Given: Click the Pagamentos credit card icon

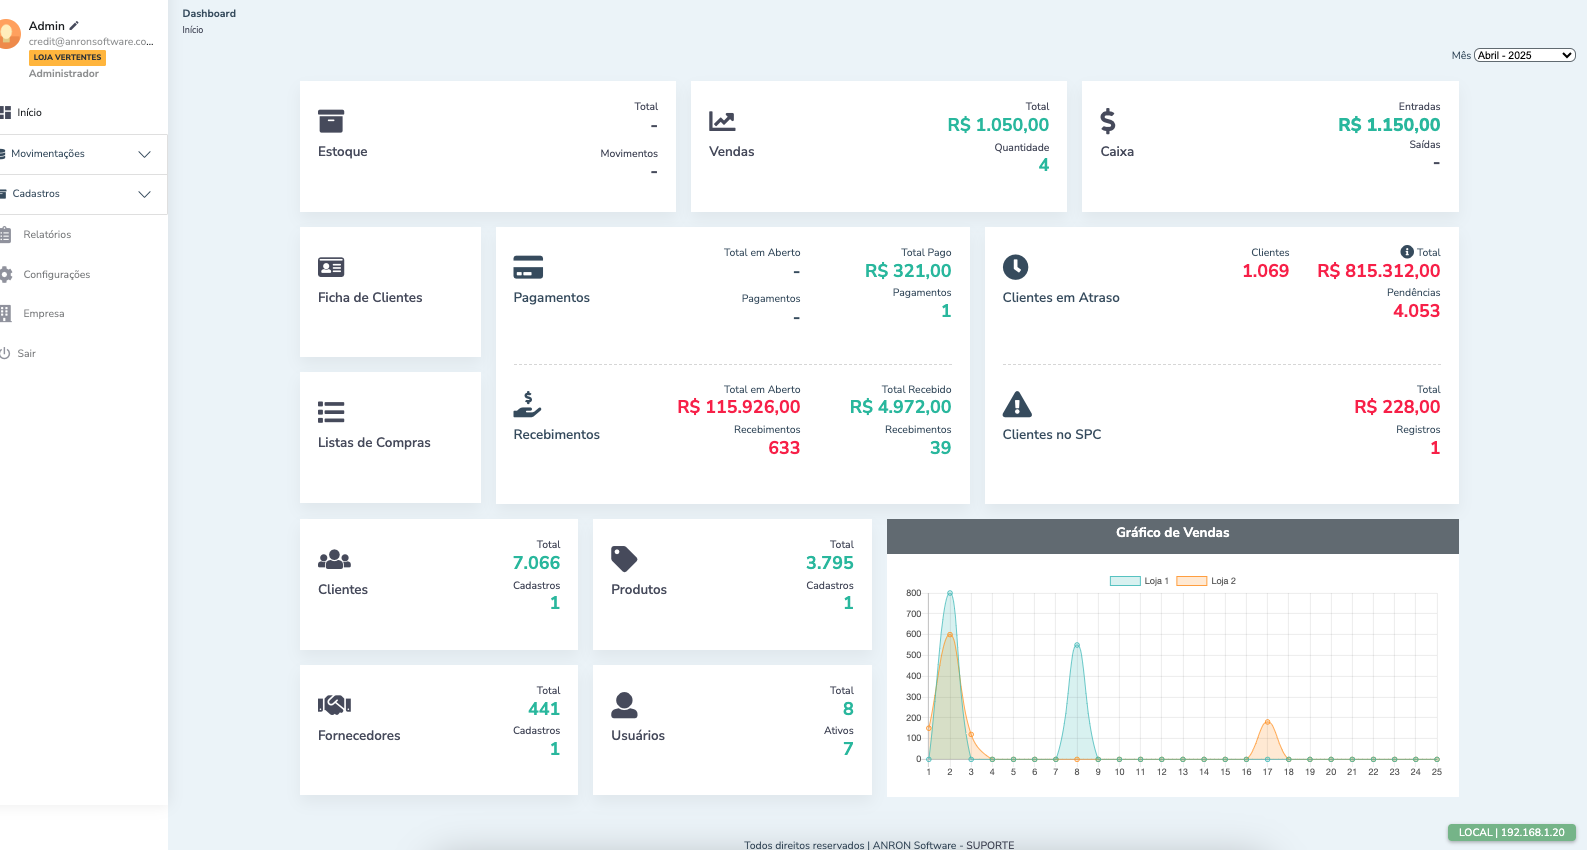Looking at the screenshot, I should [527, 267].
